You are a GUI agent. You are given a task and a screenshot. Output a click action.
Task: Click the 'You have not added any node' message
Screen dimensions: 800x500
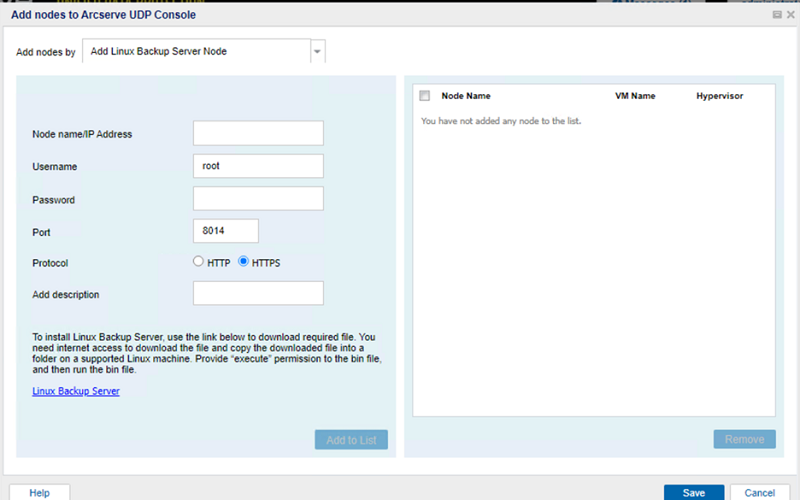tap(501, 121)
